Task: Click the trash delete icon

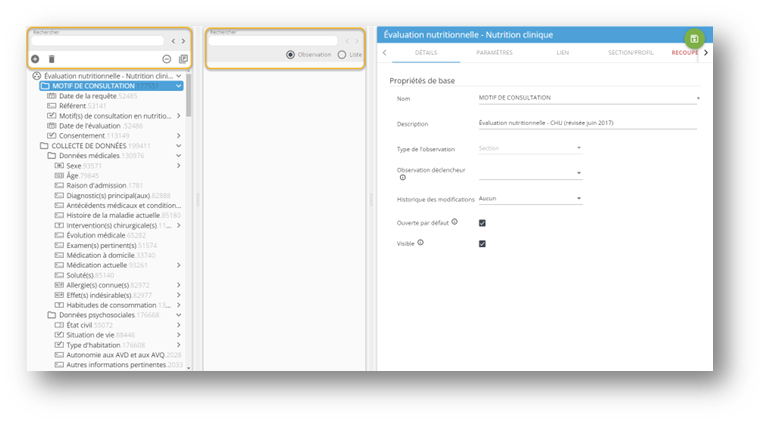Action: click(x=52, y=60)
